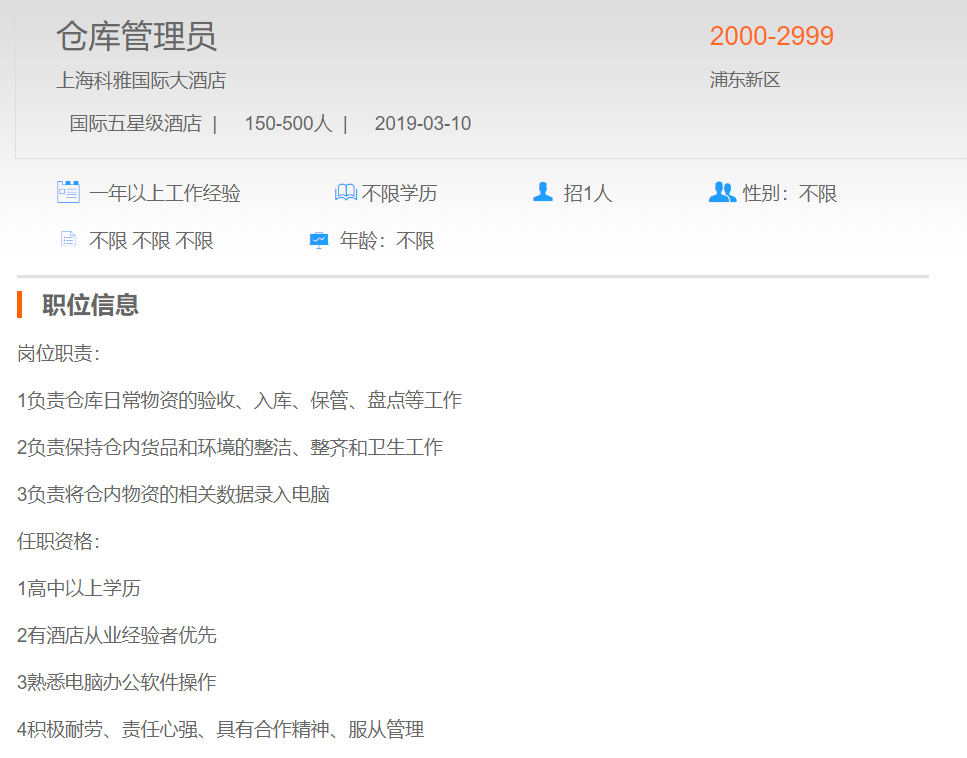Open company link 上海科雅国际大酒店
Image resolution: width=967 pixels, height=758 pixels.
click(141, 80)
